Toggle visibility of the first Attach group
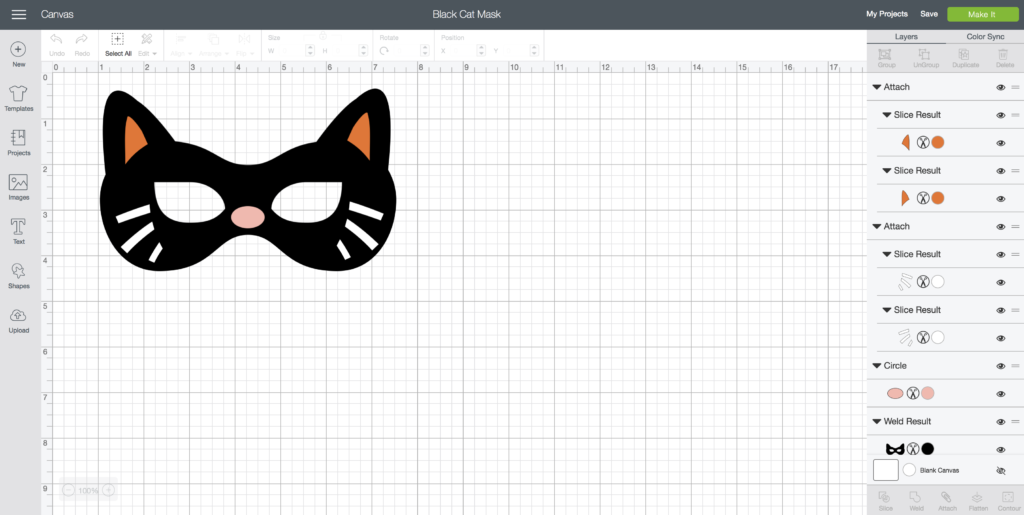Screen dimensions: 1024x515 click(1000, 87)
